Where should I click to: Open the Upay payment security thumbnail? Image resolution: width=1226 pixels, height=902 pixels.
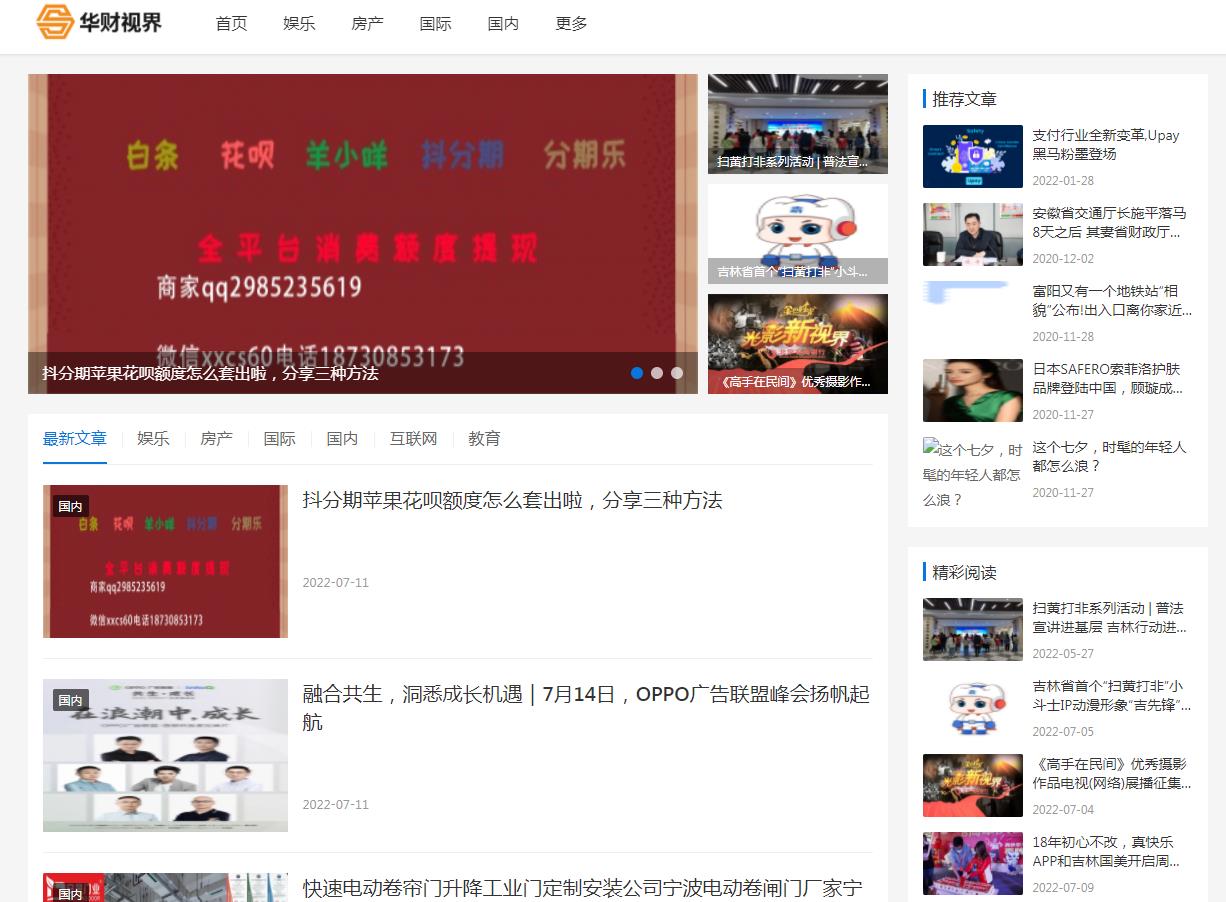click(973, 156)
